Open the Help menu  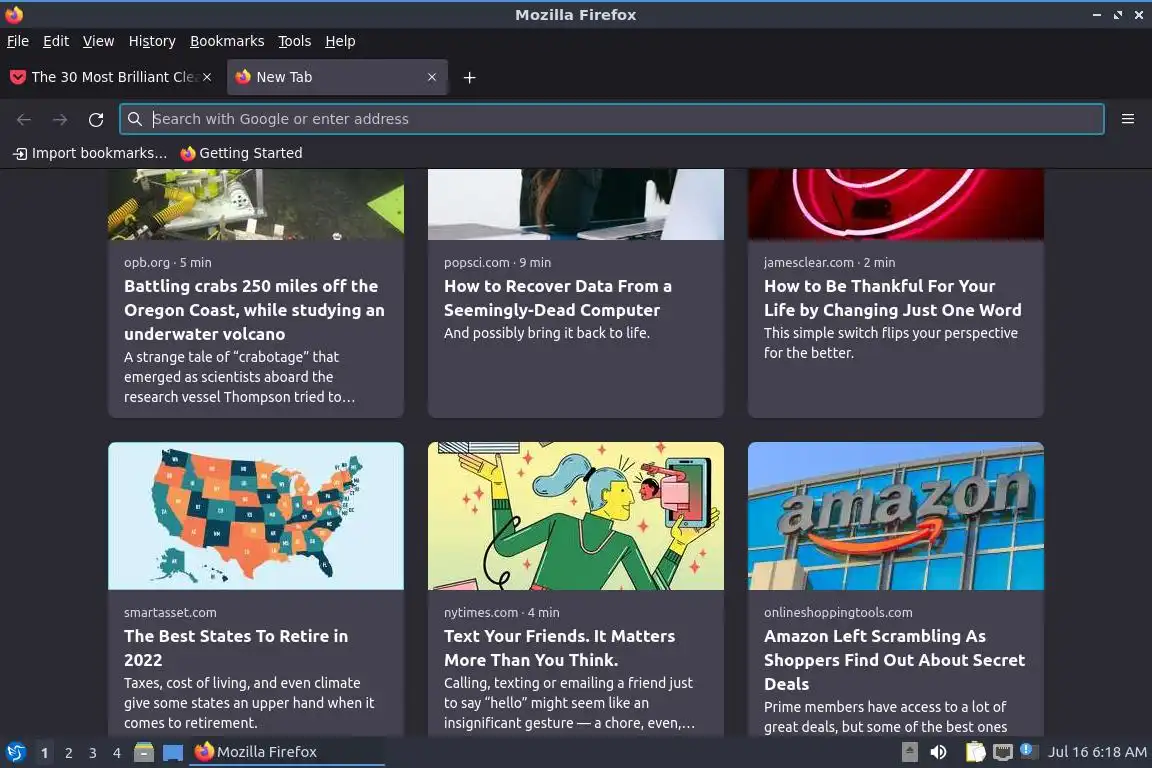pos(340,41)
